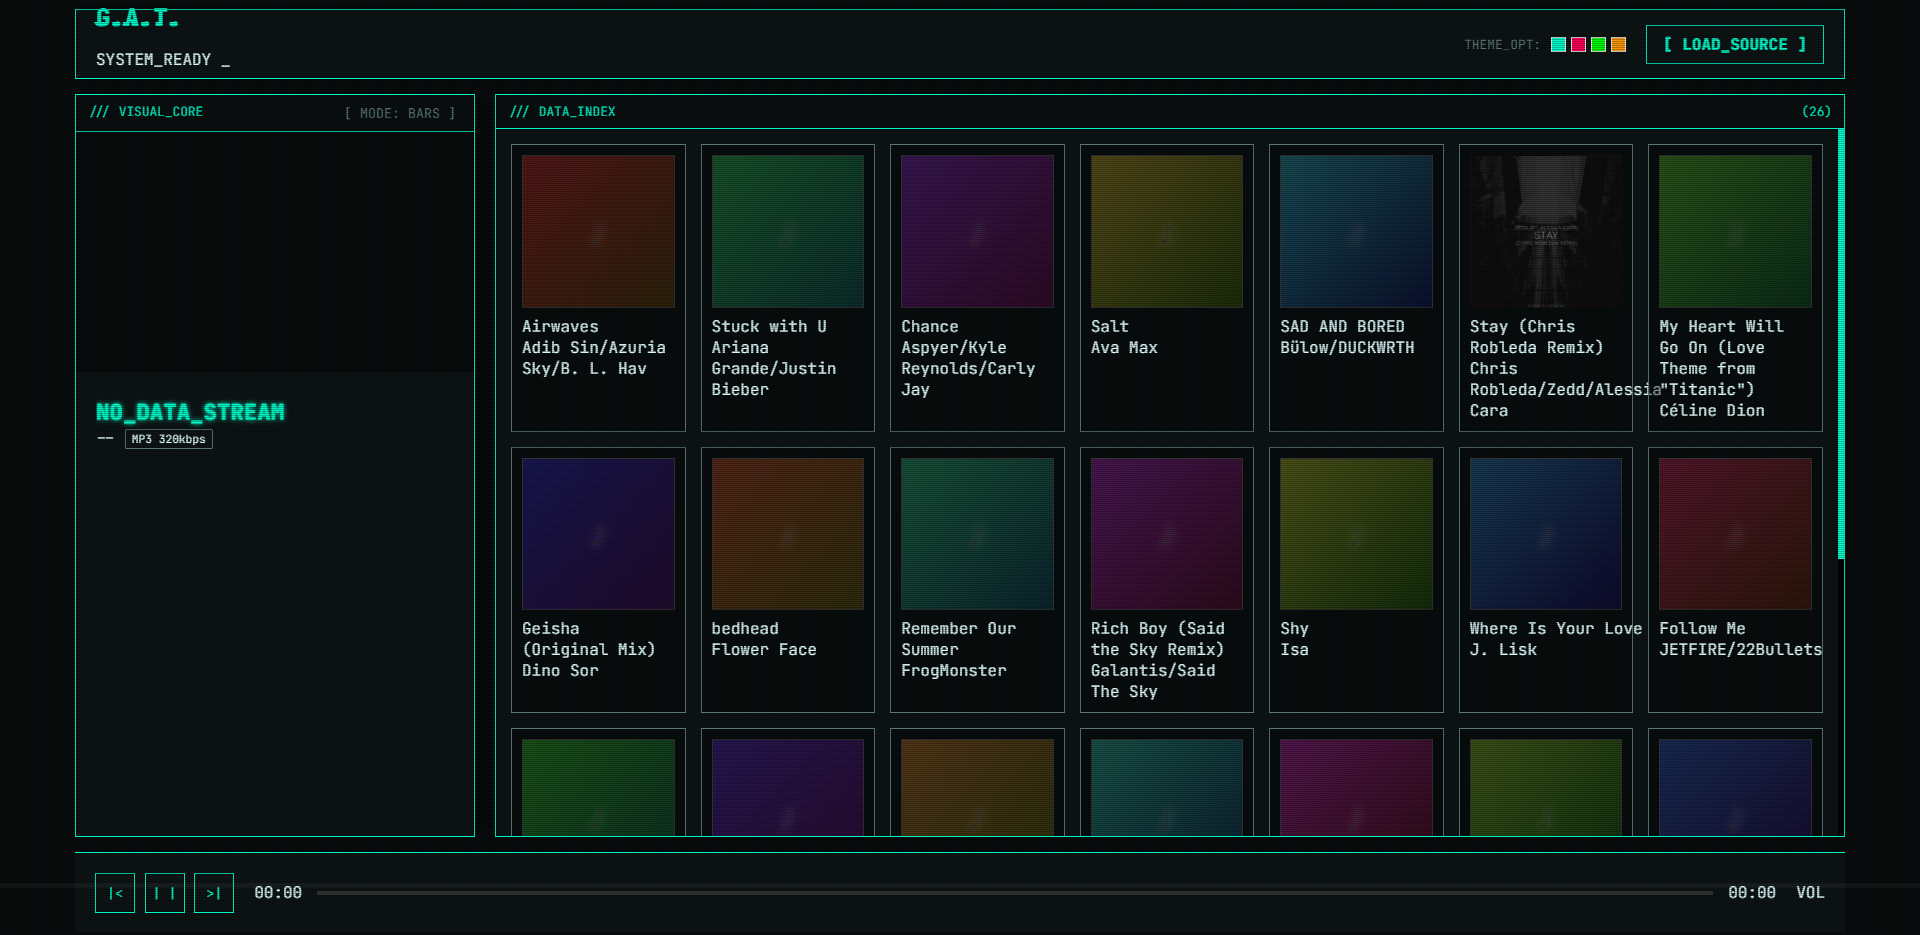Click the previous track button
This screenshot has width=1920, height=935.
(x=115, y=893)
